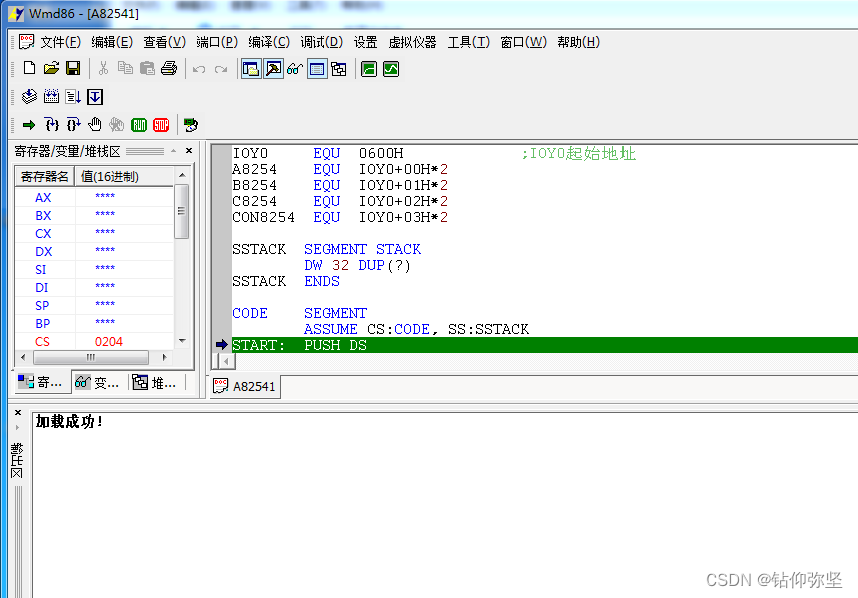Click the Redo arrow icon

(x=221, y=69)
